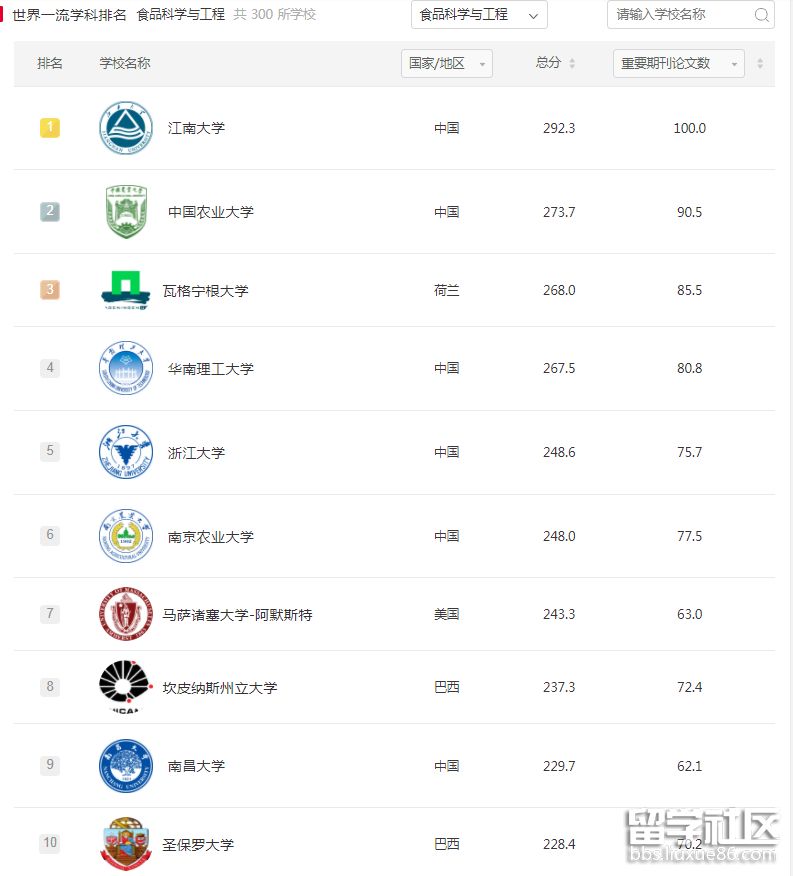Click 瓦格宁根大学 name link
This screenshot has height=876, width=793.
click(205, 291)
